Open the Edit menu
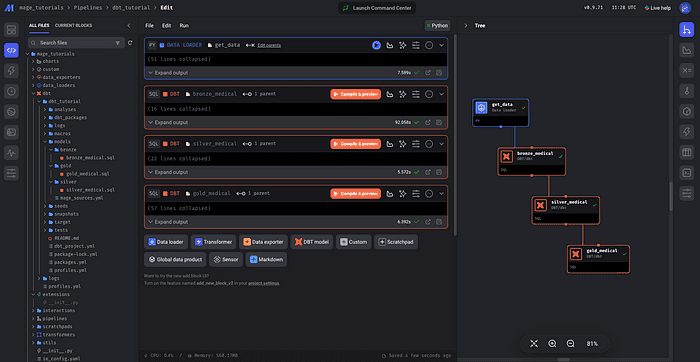 pyautogui.click(x=167, y=26)
